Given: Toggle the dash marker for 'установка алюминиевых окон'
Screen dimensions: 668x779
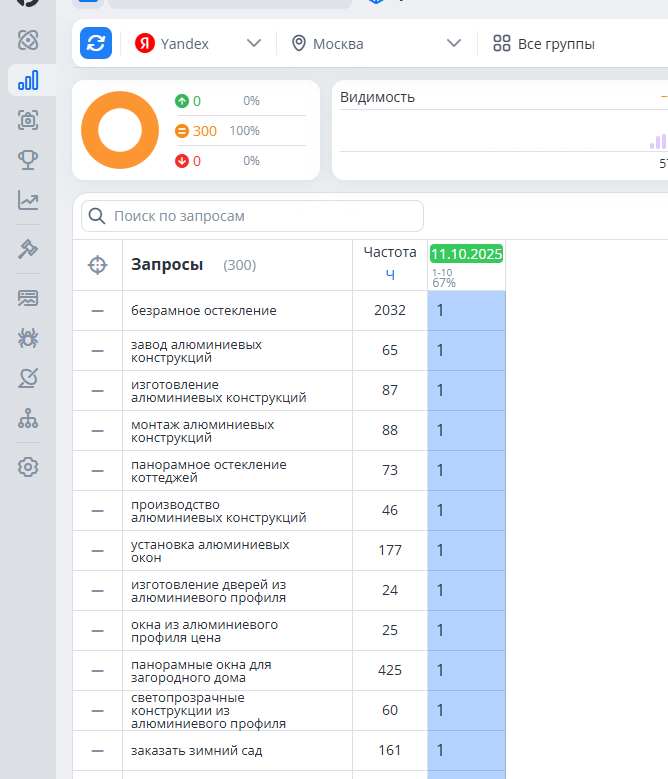Looking at the screenshot, I should pos(97,551).
